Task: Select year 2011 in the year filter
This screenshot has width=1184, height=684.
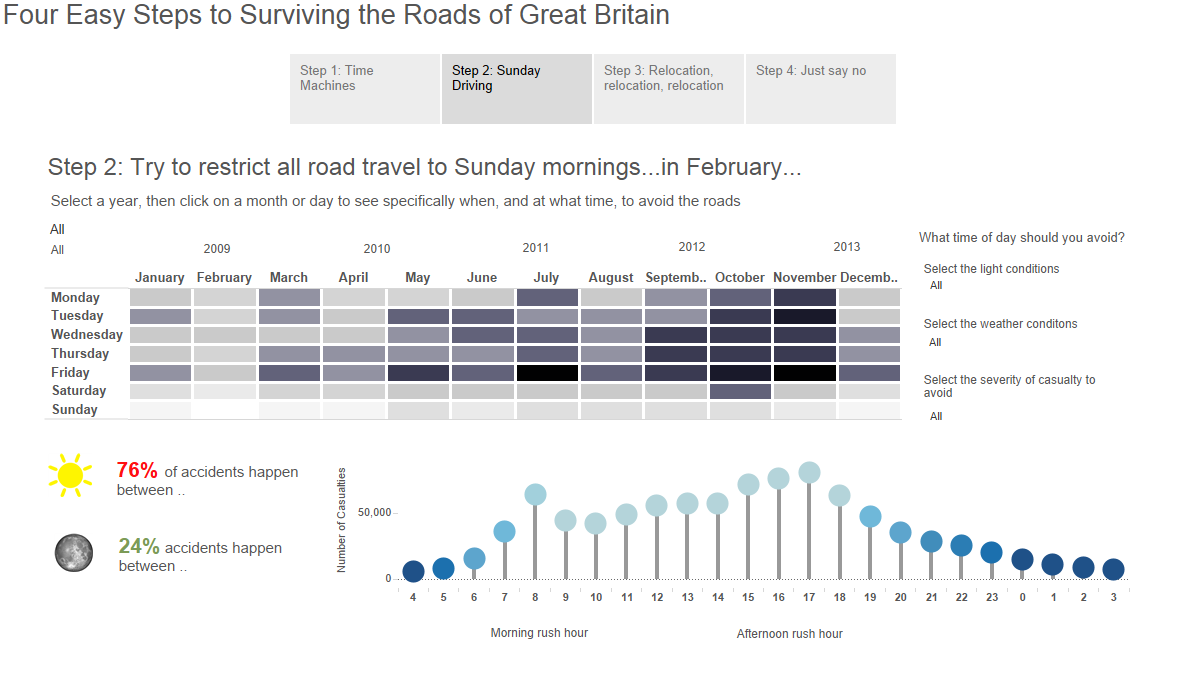Action: tap(535, 248)
